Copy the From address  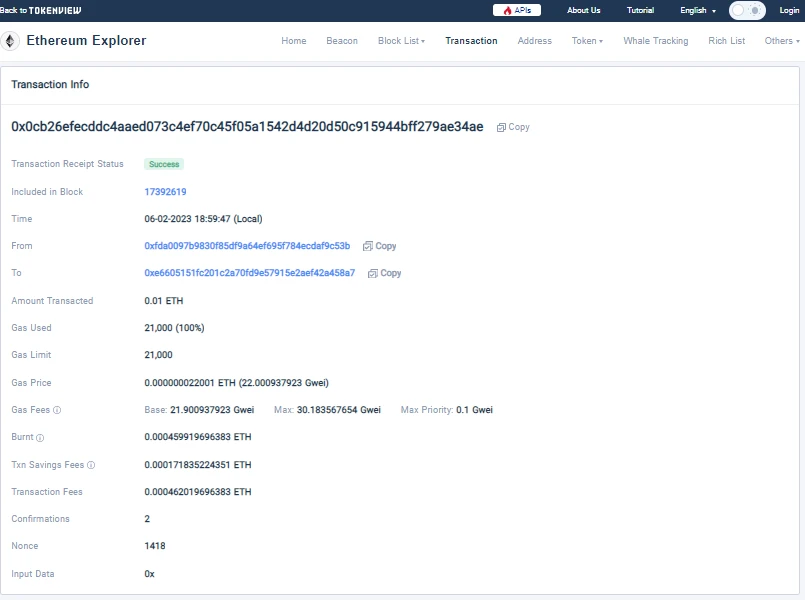[x=380, y=246]
